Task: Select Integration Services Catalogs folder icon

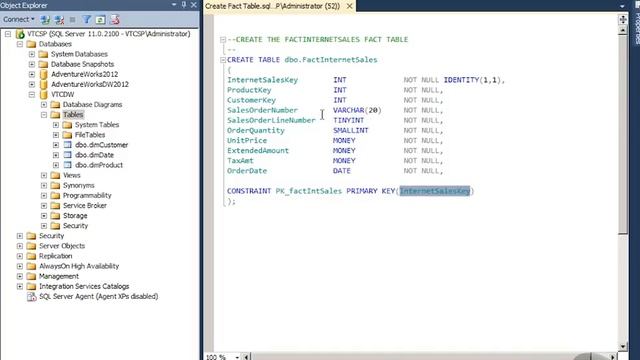Action: click(x=31, y=286)
